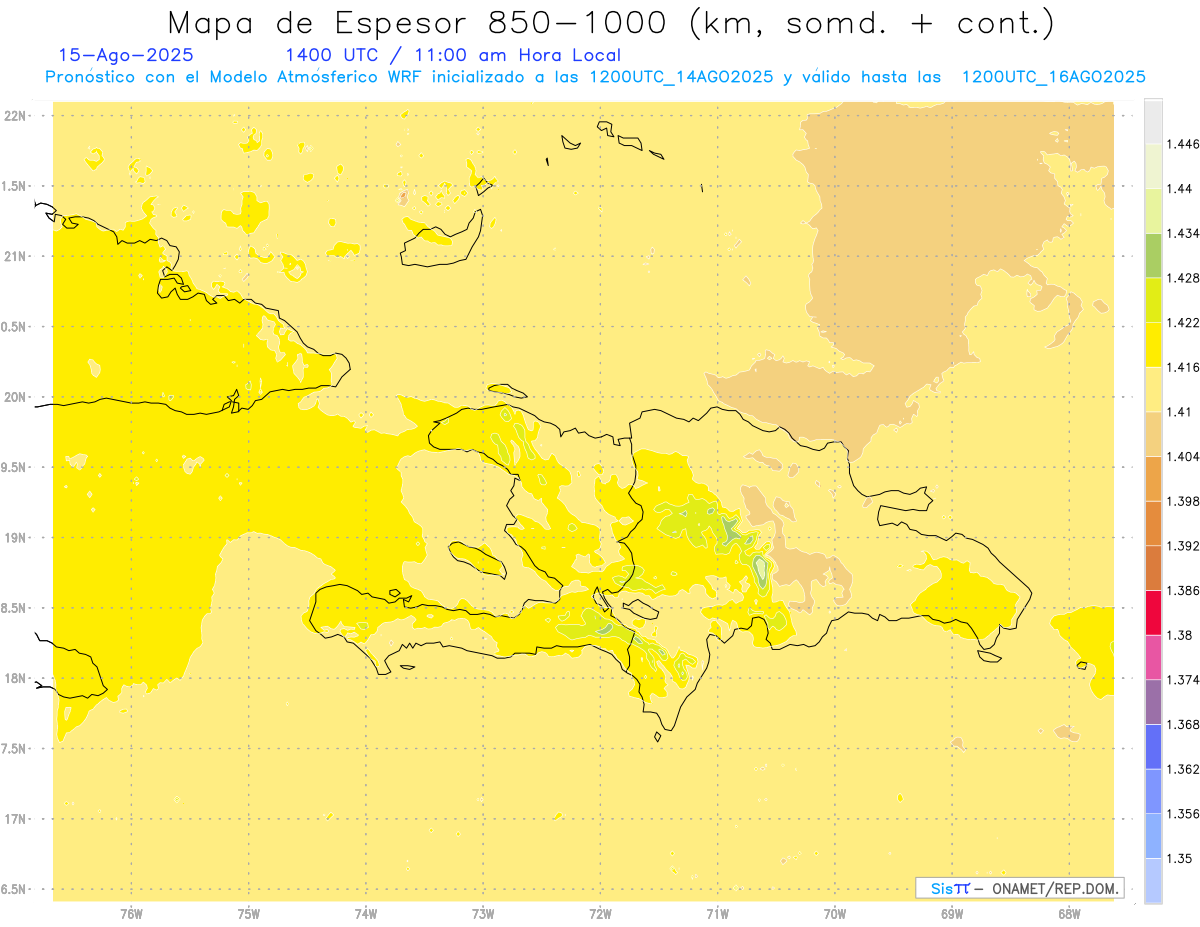1200x927 pixels.
Task: Click the 75W longitude label
Action: tap(249, 914)
